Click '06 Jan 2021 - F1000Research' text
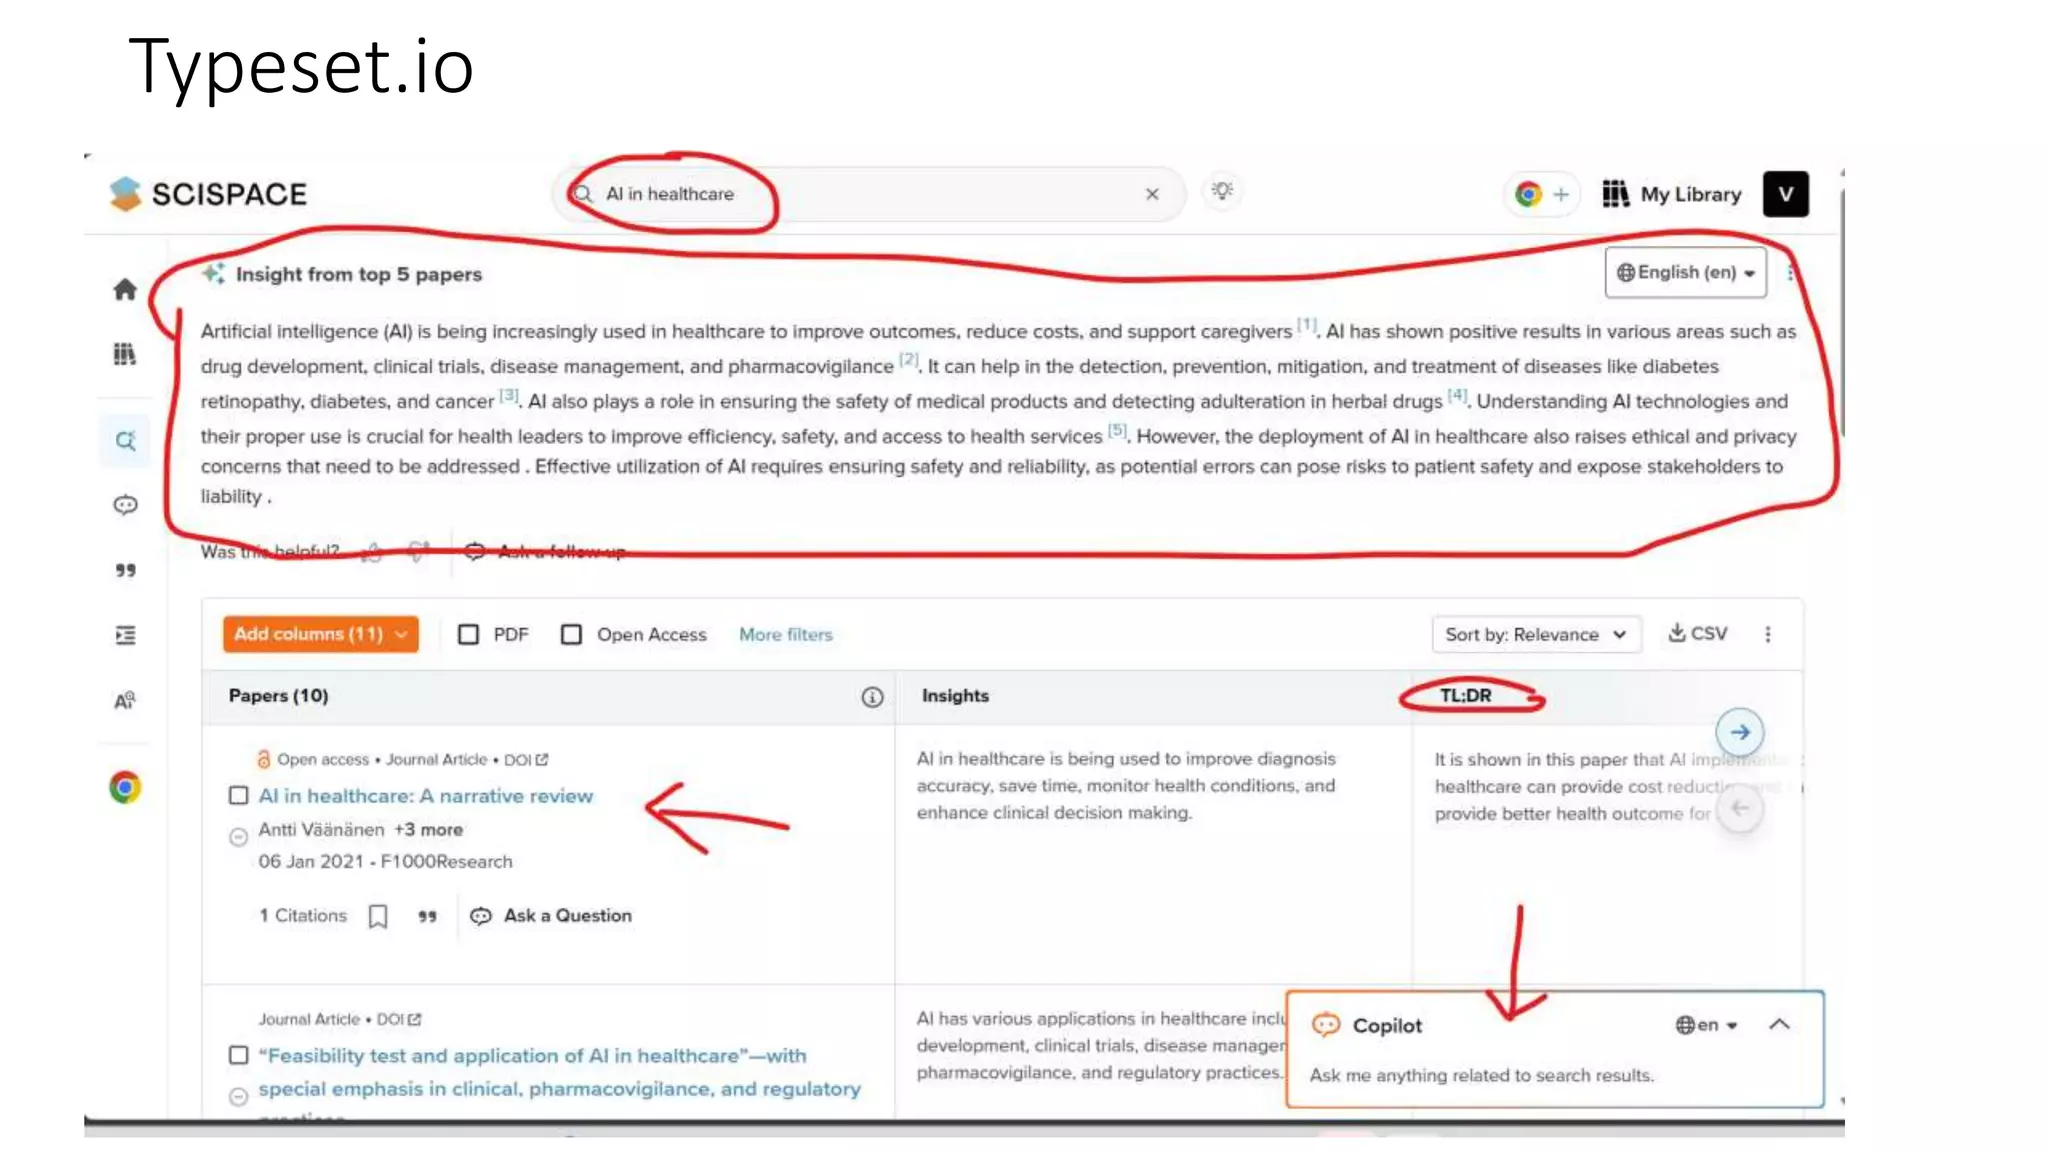 tap(385, 862)
